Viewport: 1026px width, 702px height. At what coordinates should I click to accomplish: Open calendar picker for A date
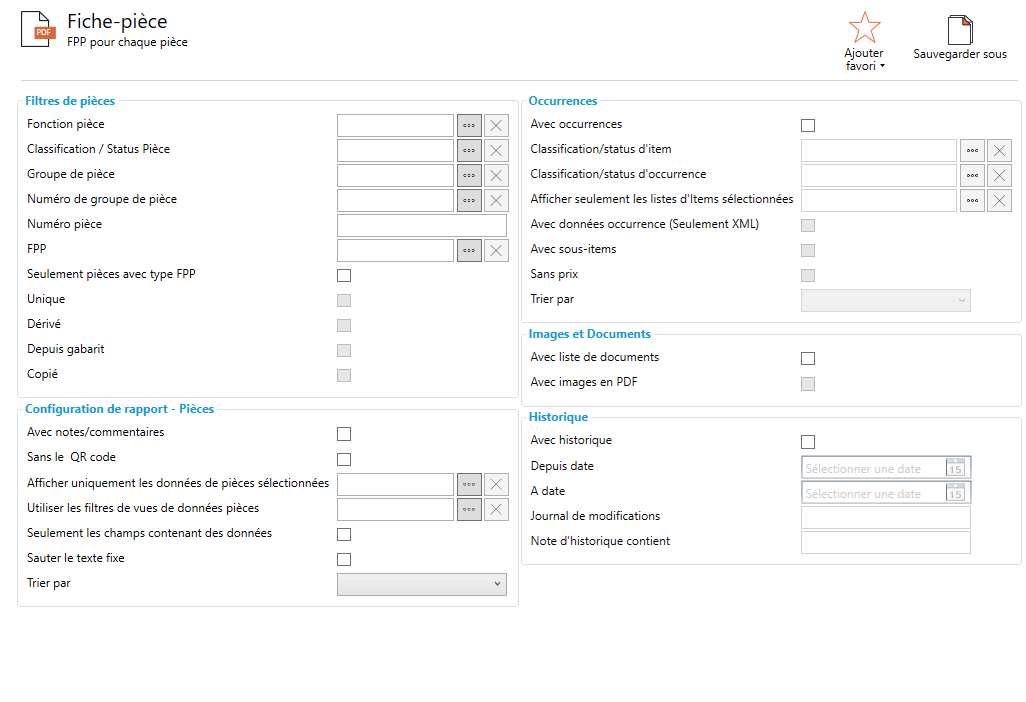coord(955,493)
